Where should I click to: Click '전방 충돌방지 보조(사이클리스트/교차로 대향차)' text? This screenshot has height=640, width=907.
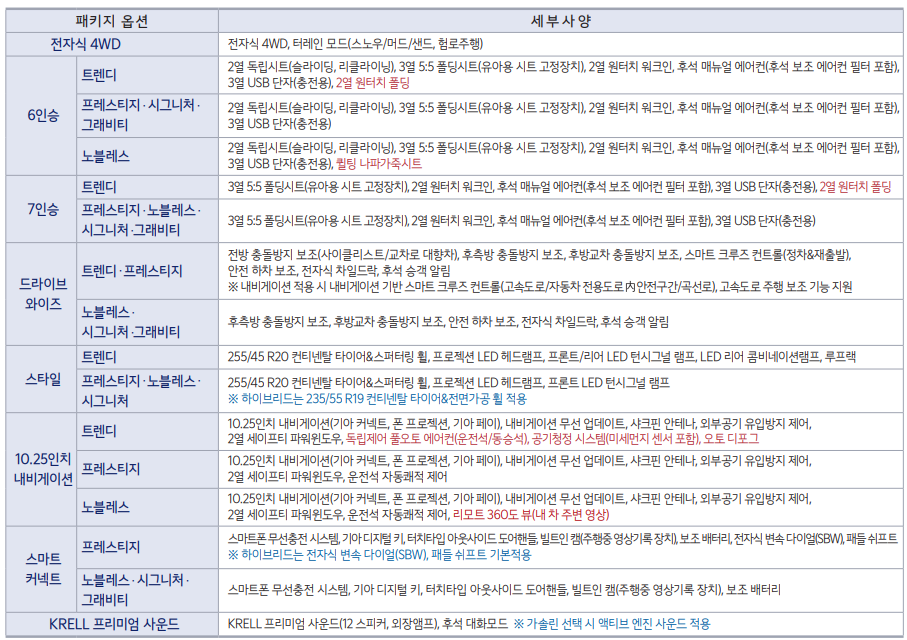343,255
